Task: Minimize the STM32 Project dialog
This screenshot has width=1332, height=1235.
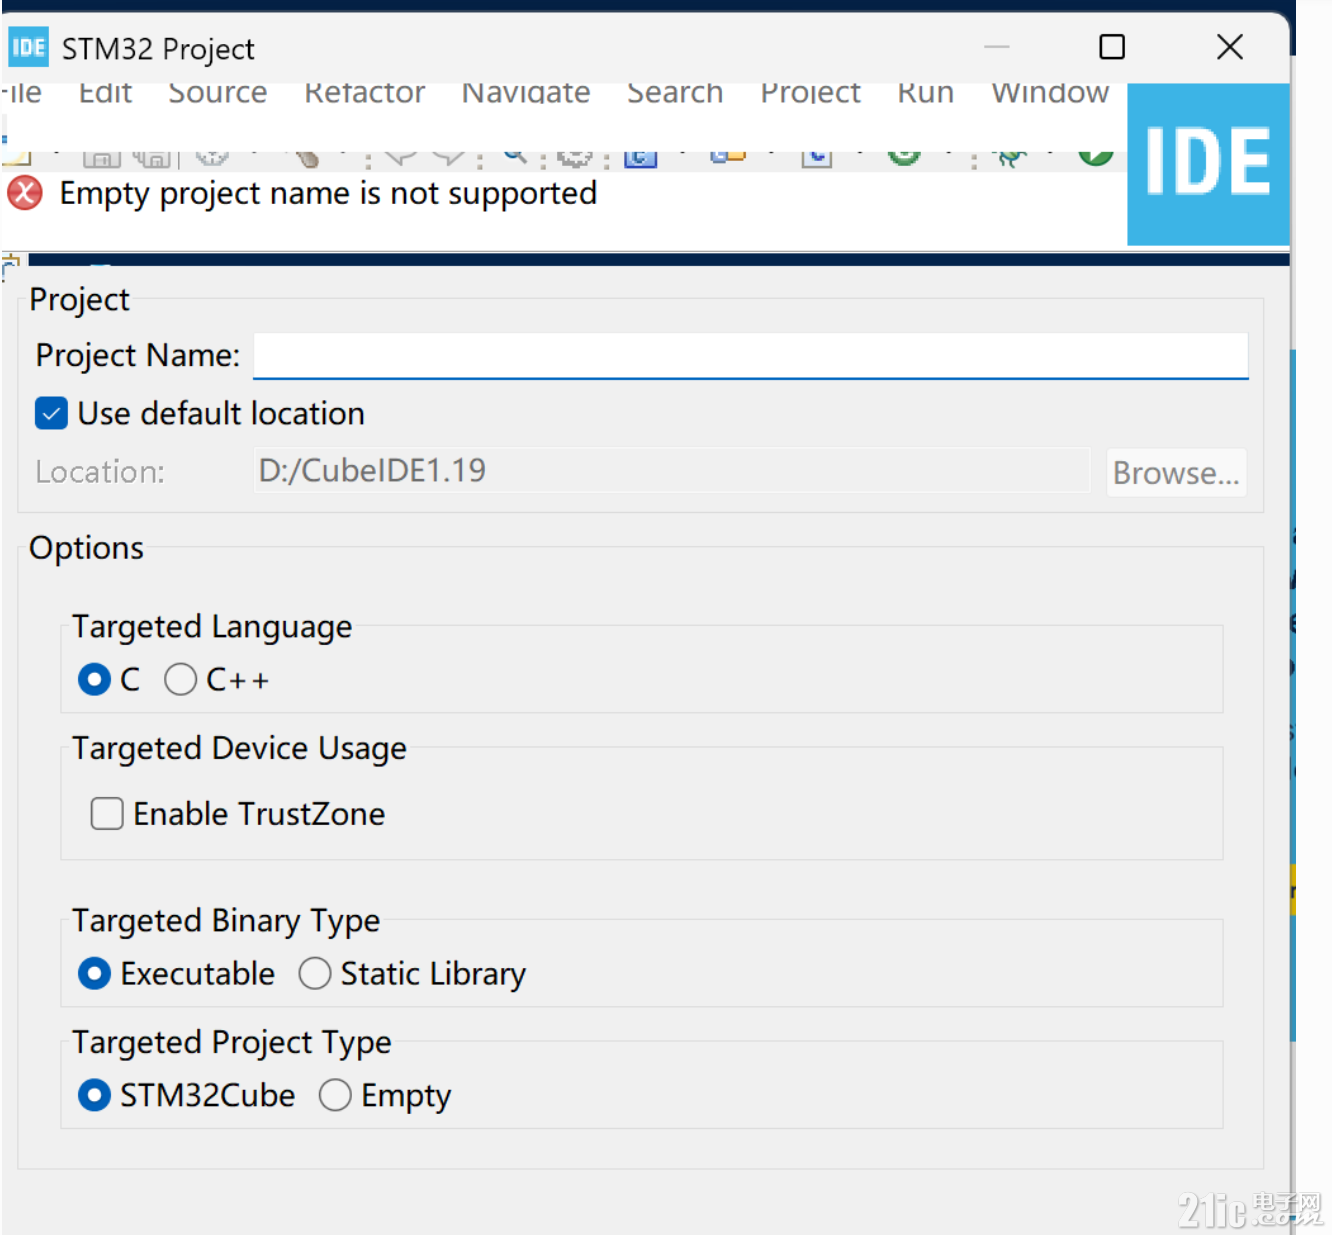Action: 997,47
